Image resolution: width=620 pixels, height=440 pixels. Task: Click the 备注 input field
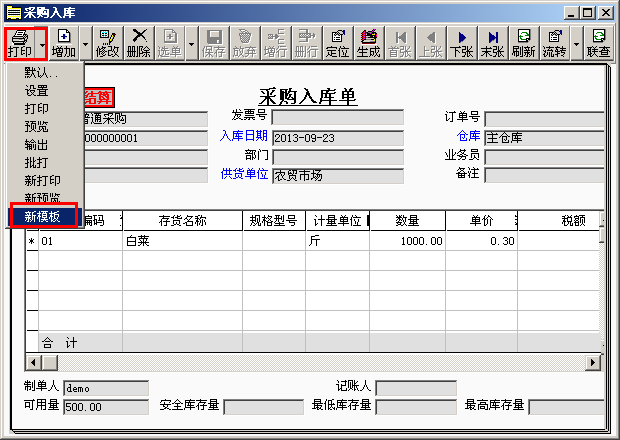click(545, 175)
